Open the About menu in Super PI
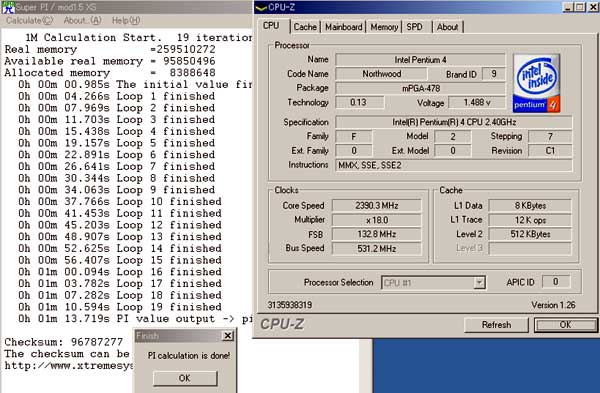The width and height of the screenshot is (600, 393). 82,21
